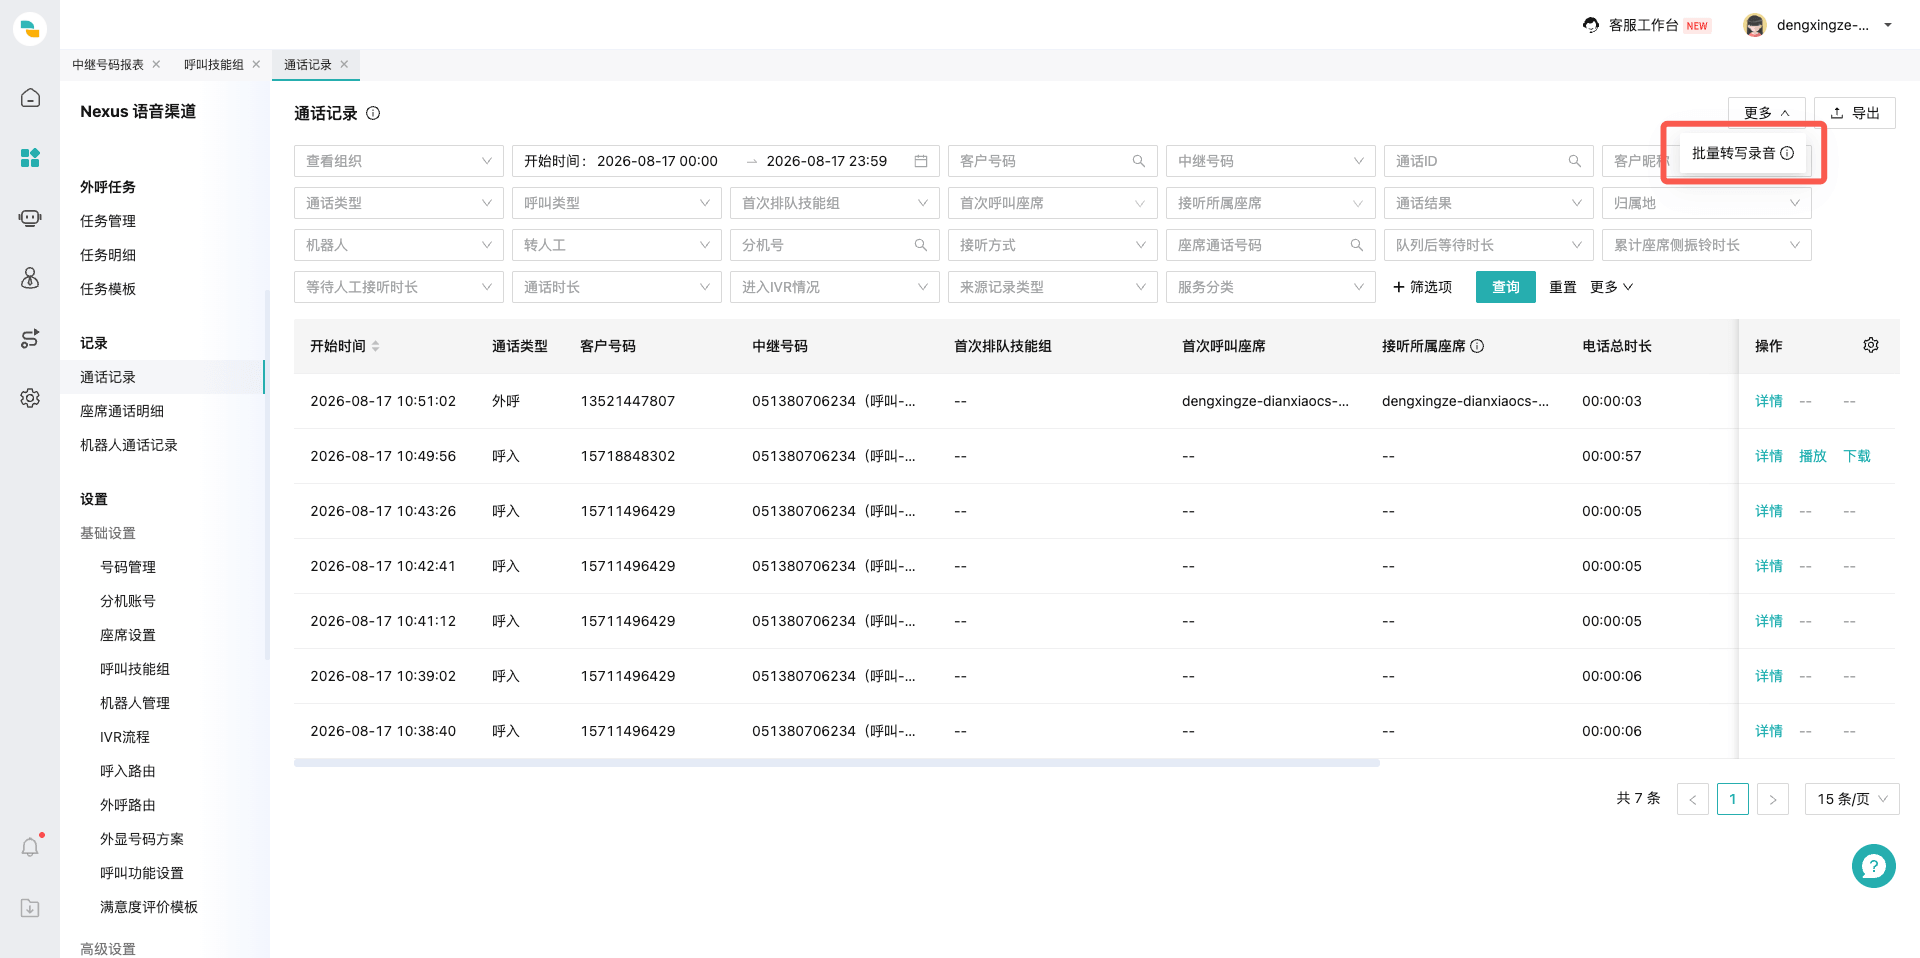Click the help question mark floating button
The image size is (1920, 958).
click(1873, 866)
